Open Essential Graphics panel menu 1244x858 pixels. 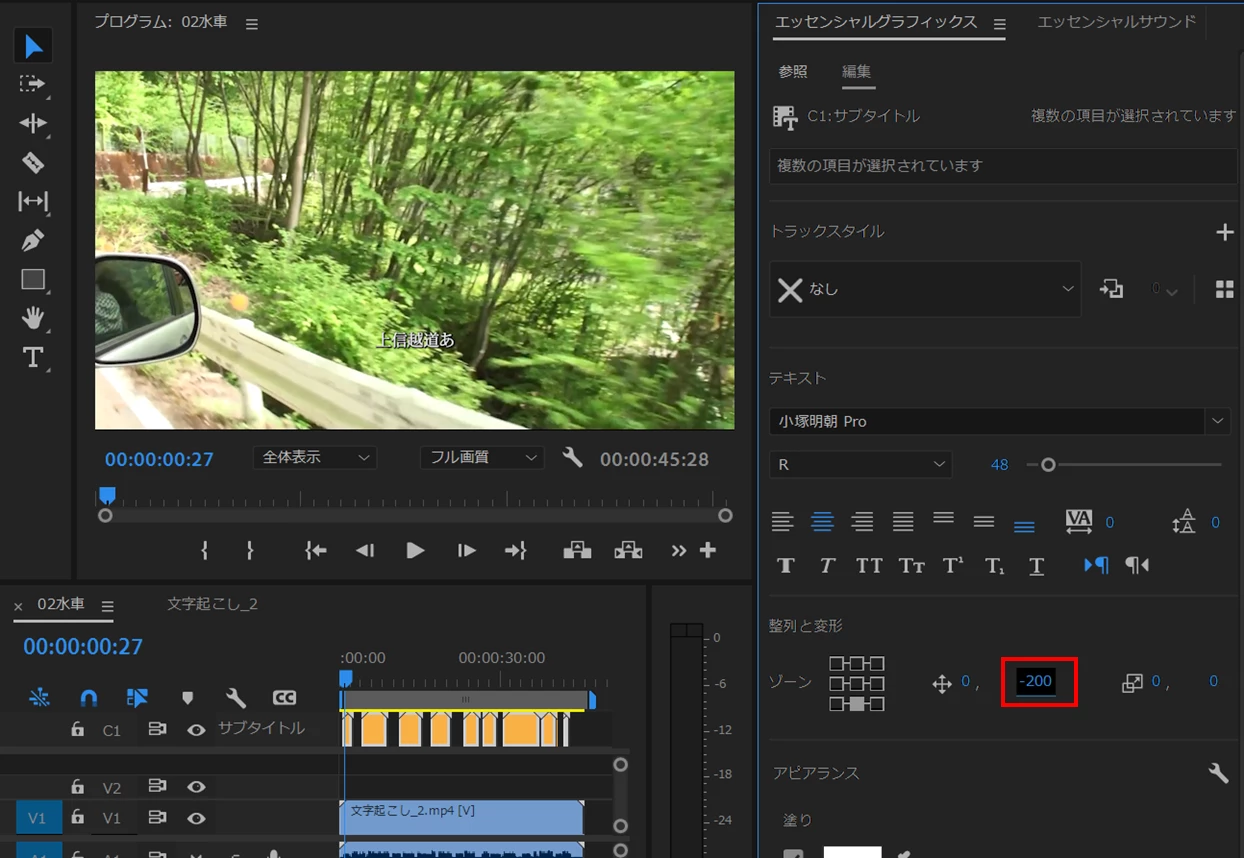click(x=999, y=24)
